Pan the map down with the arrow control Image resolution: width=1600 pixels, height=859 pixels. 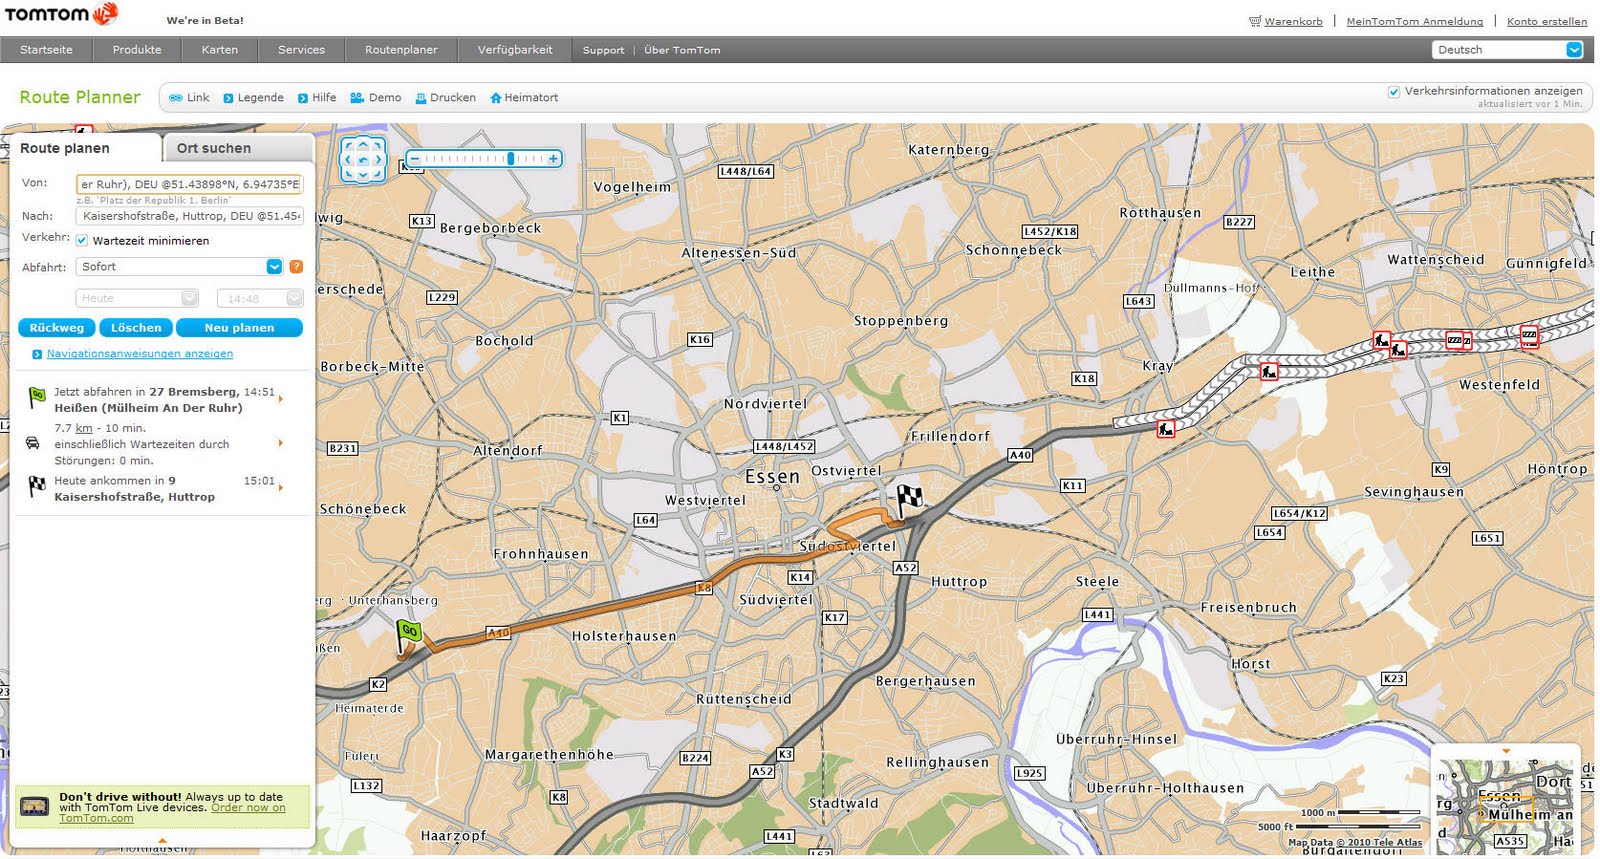click(x=363, y=175)
